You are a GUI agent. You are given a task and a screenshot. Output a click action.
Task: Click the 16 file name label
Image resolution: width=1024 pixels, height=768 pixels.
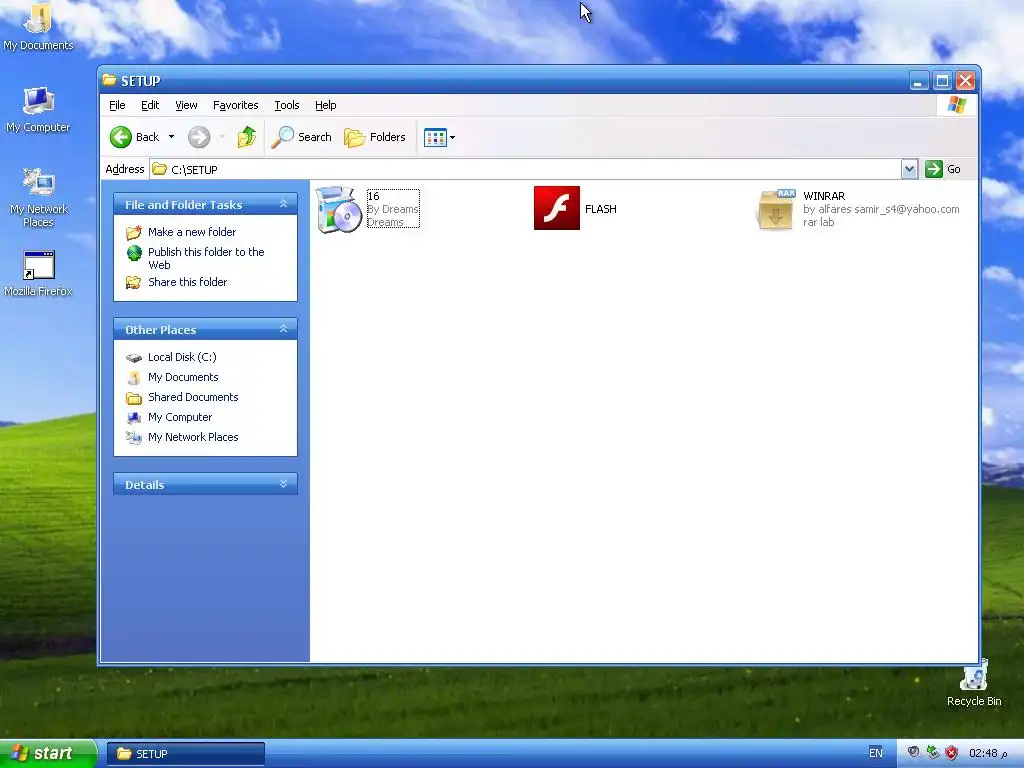coord(374,196)
